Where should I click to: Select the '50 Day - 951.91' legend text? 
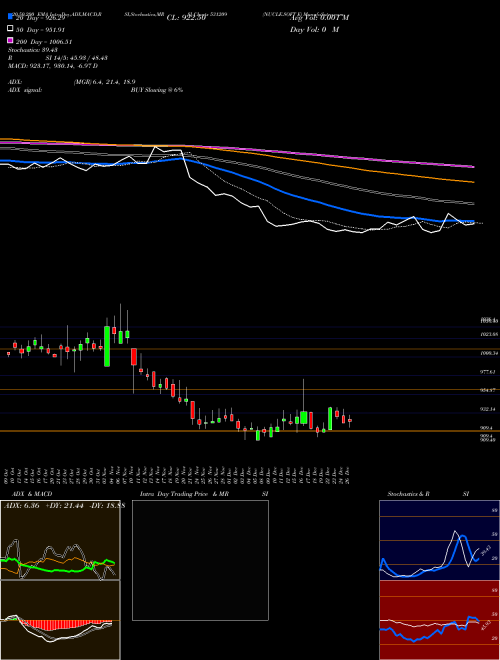click(41, 30)
